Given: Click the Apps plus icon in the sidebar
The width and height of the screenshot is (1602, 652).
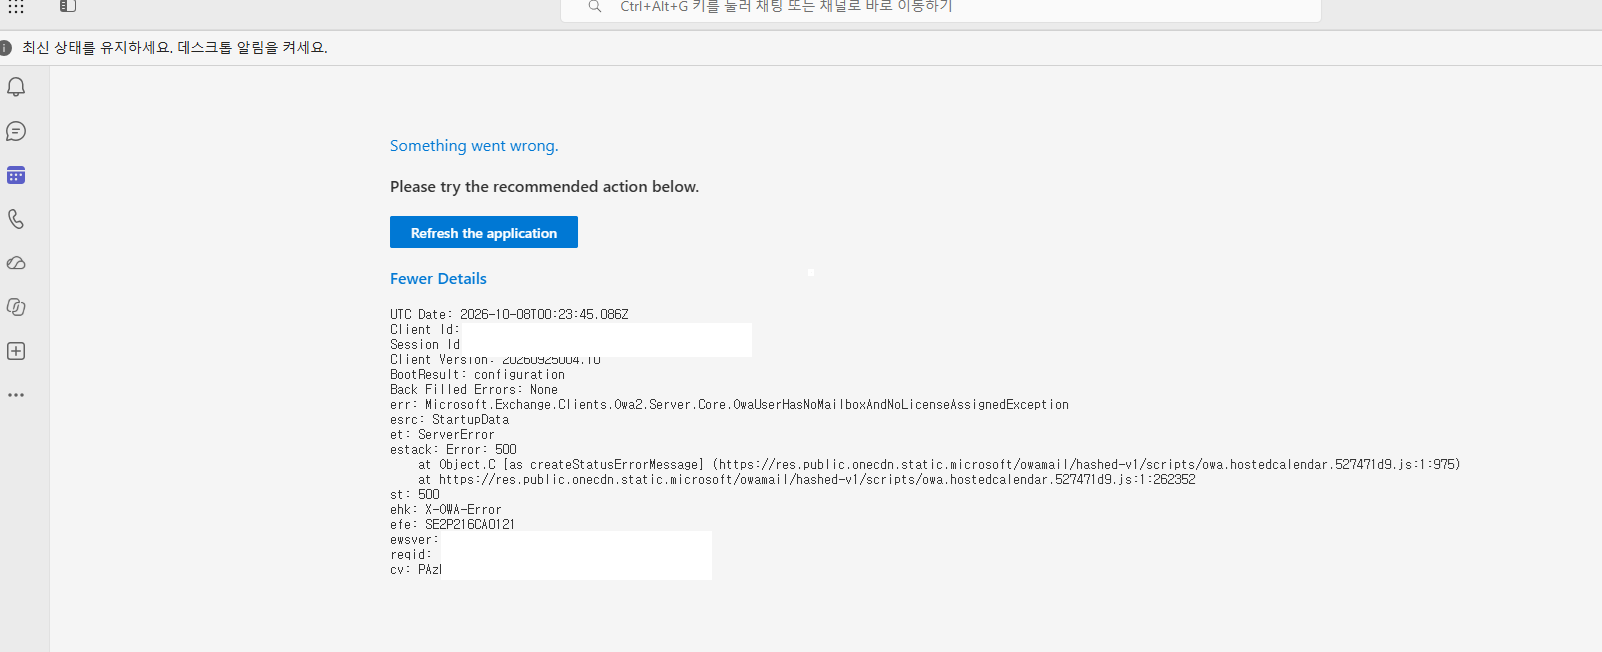Looking at the screenshot, I should tap(16, 351).
